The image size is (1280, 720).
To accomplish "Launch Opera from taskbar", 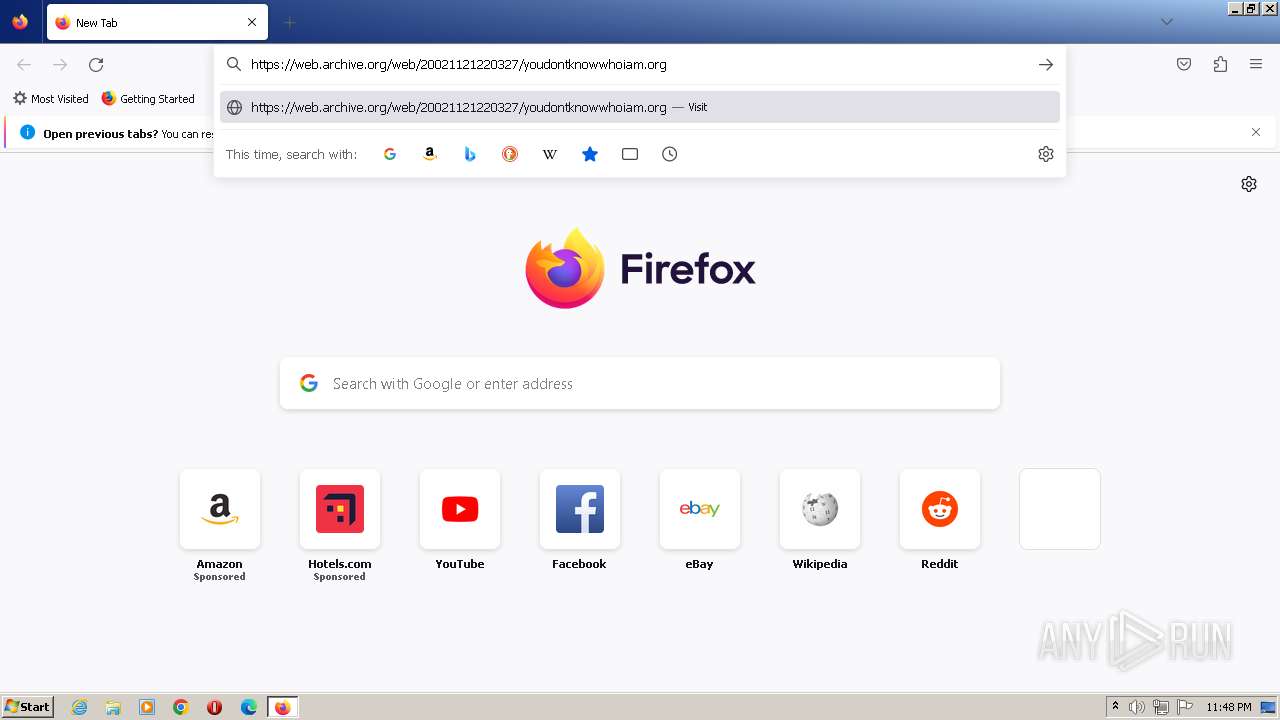I will (214, 707).
